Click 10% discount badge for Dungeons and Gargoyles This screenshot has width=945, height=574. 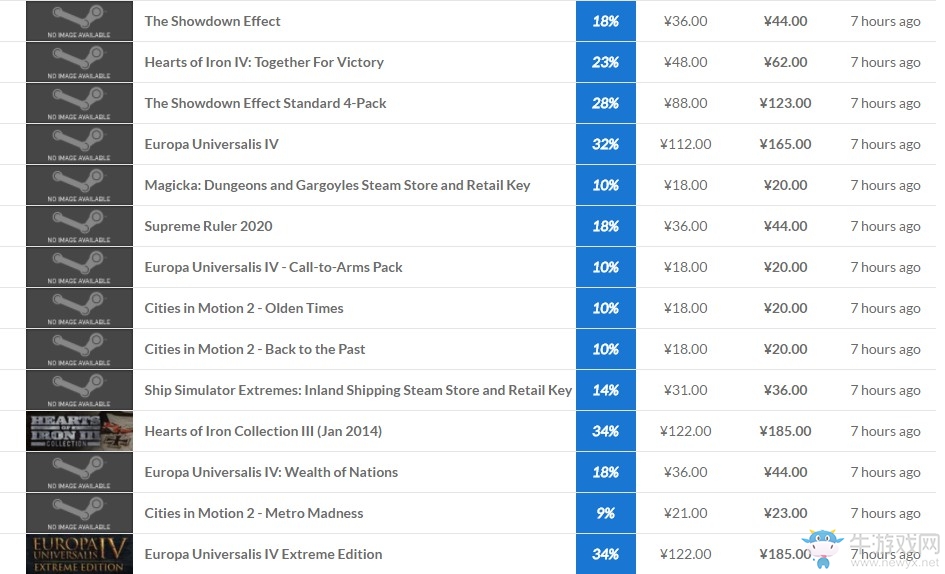point(606,185)
